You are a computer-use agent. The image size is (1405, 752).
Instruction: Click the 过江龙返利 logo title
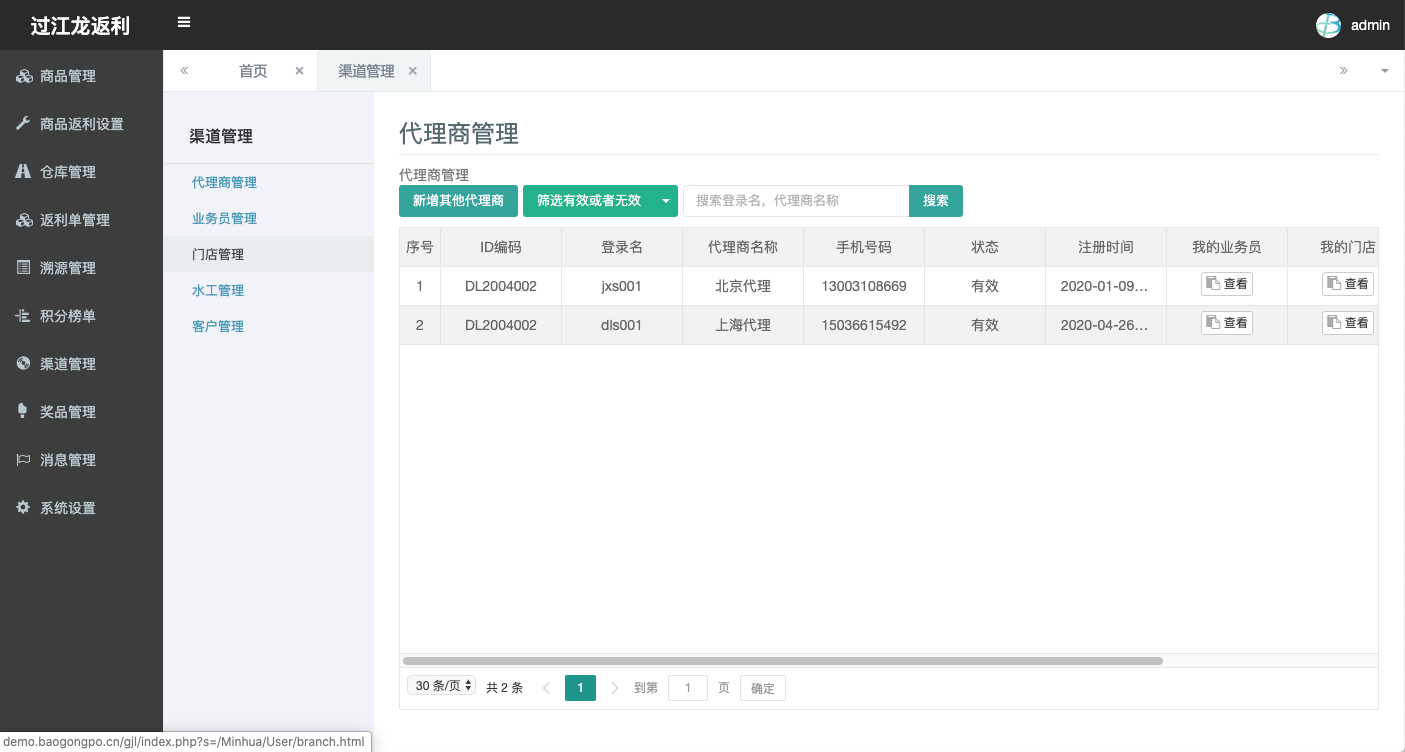(80, 26)
